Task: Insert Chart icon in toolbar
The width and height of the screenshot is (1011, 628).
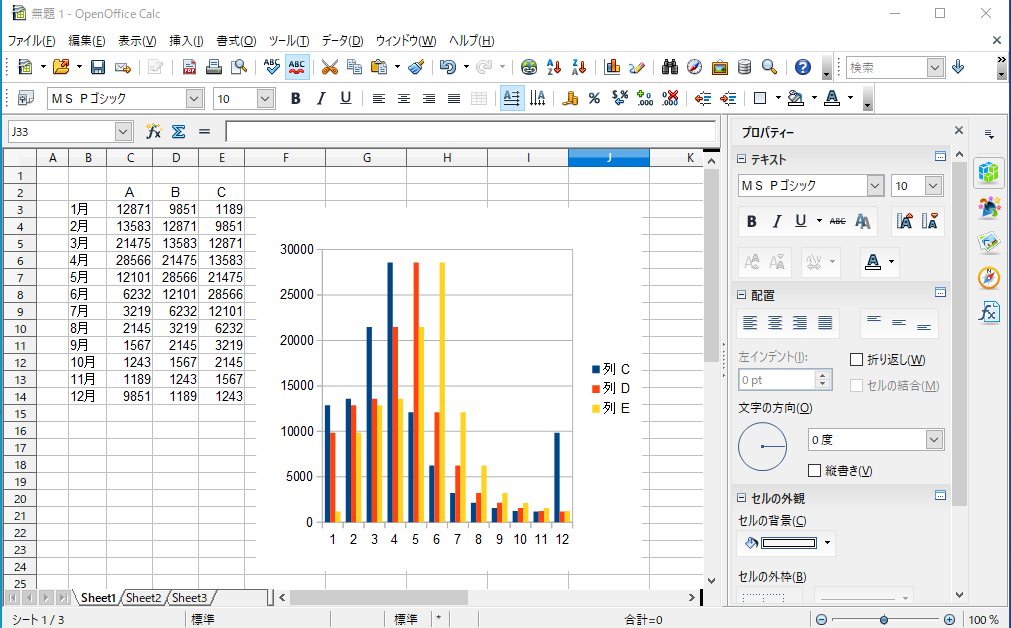Action: coord(612,67)
